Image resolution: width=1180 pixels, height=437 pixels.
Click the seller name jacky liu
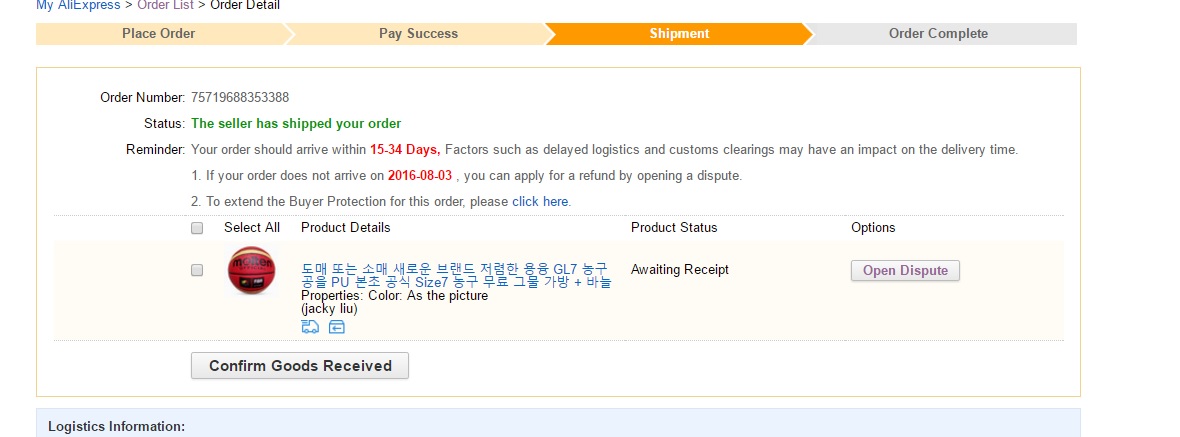pos(329,309)
